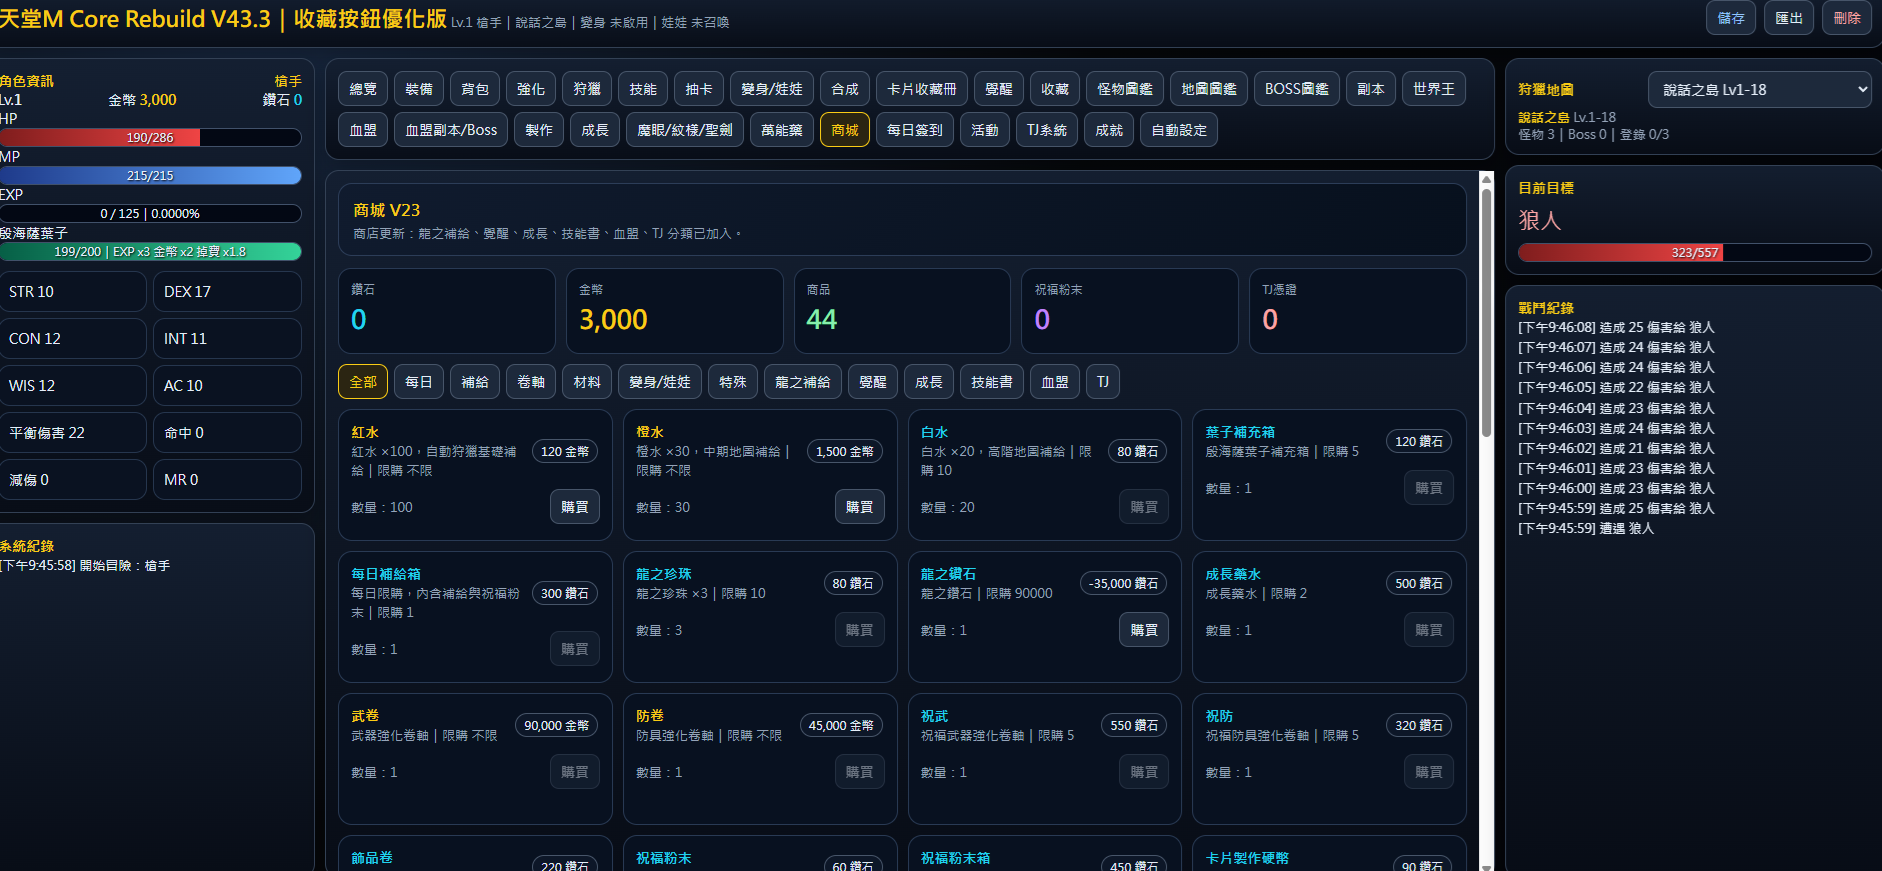
Task: Buy the 龍之鑽石 item
Action: pyautogui.click(x=1144, y=630)
